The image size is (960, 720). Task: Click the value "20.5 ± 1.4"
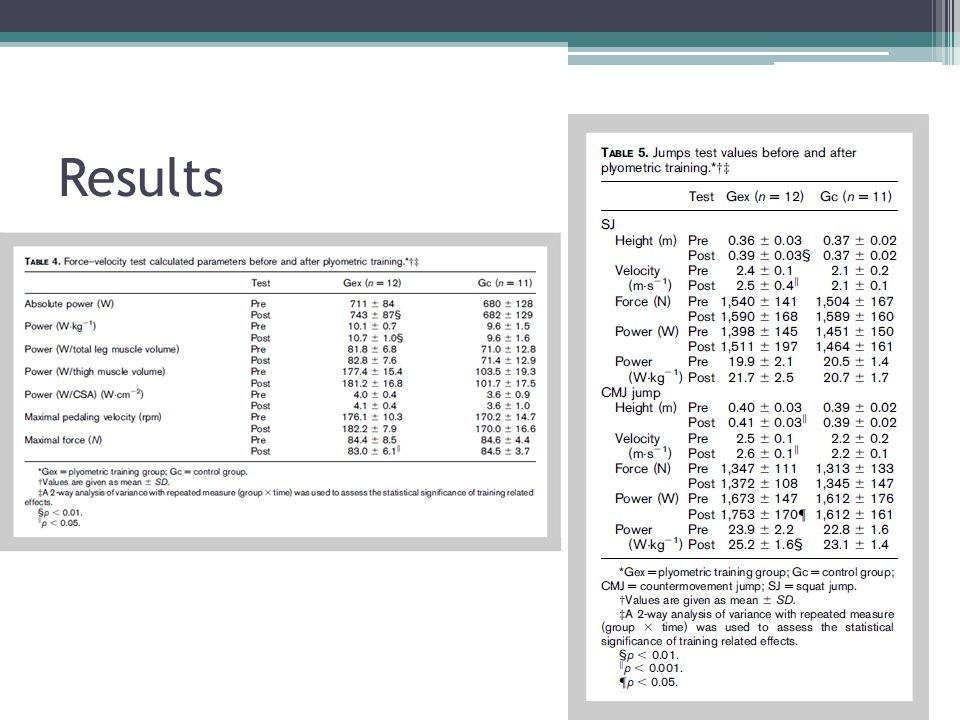coord(856,362)
